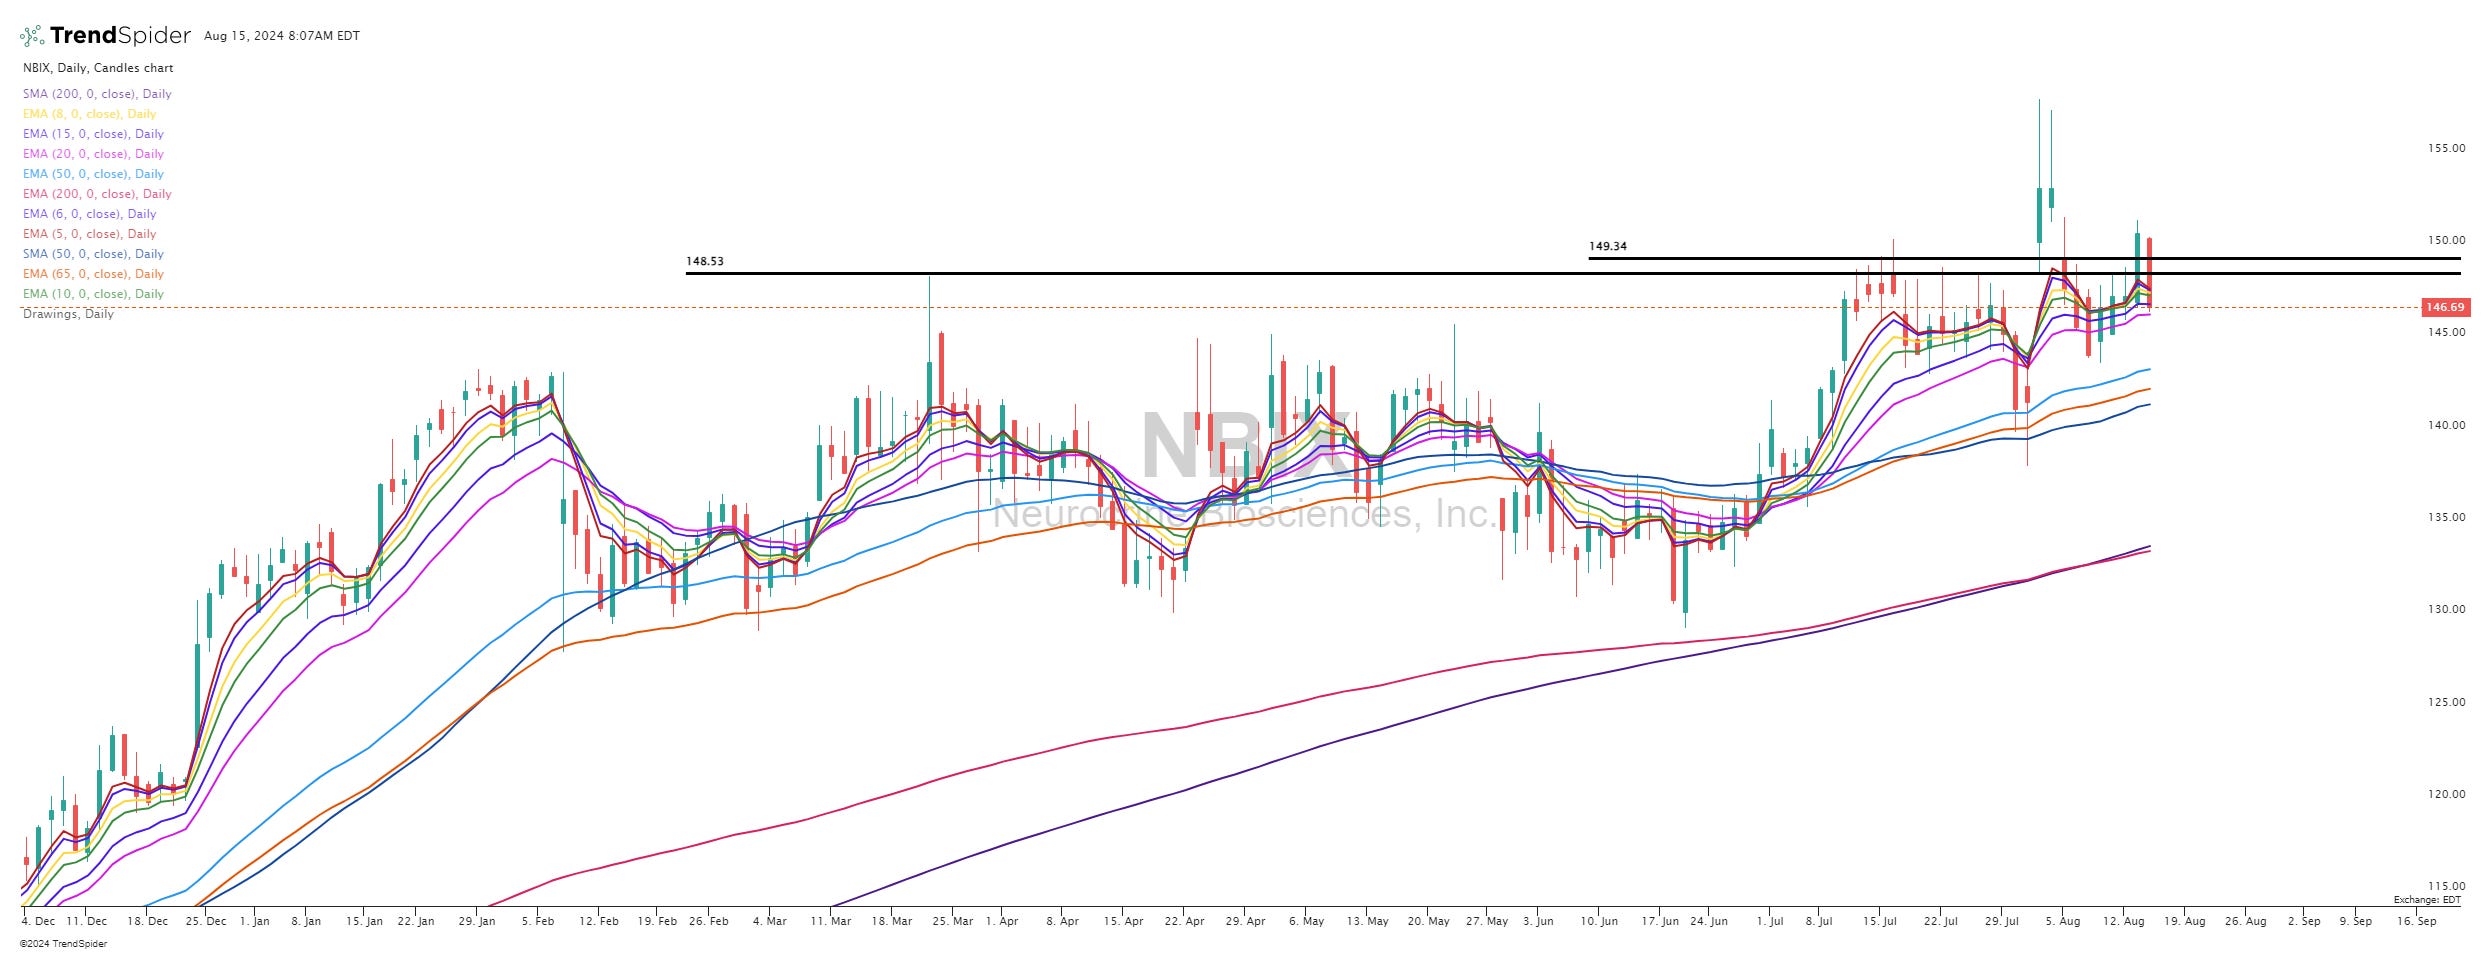Click the 125.00 price axis label
Image resolution: width=2491 pixels, height=953 pixels.
2446,702
